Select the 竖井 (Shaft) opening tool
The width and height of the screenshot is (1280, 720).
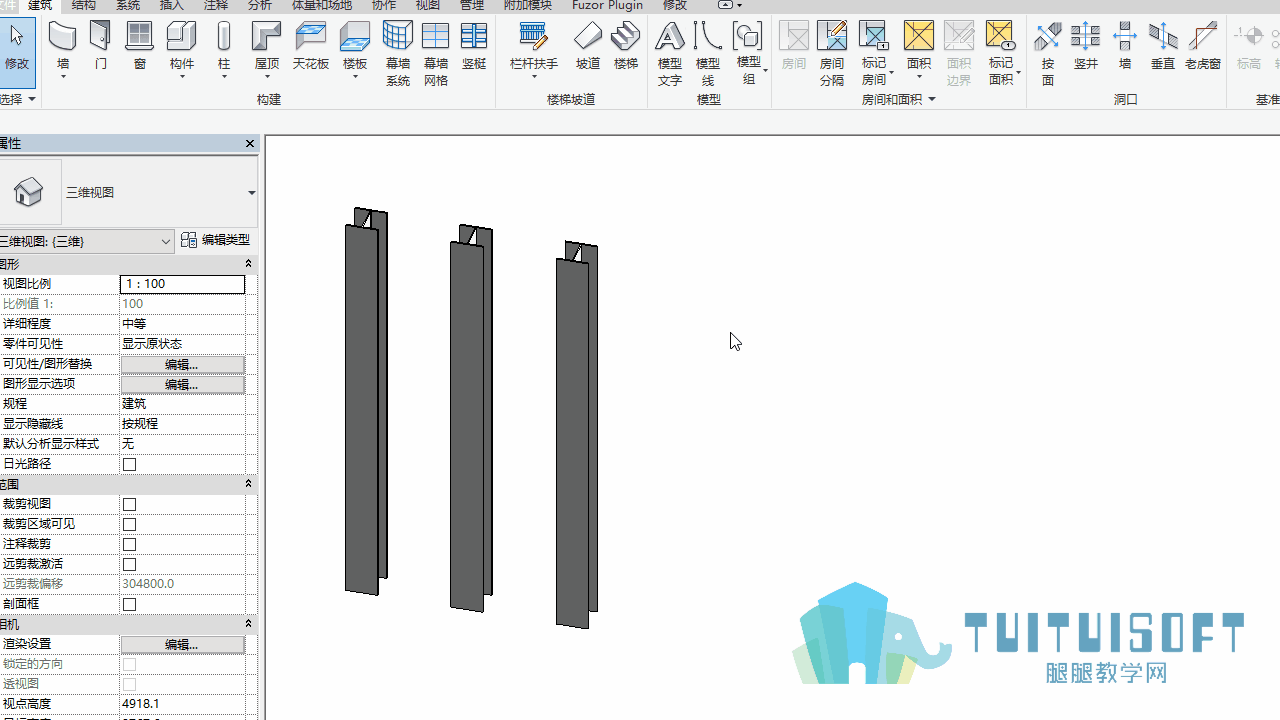pos(1086,48)
